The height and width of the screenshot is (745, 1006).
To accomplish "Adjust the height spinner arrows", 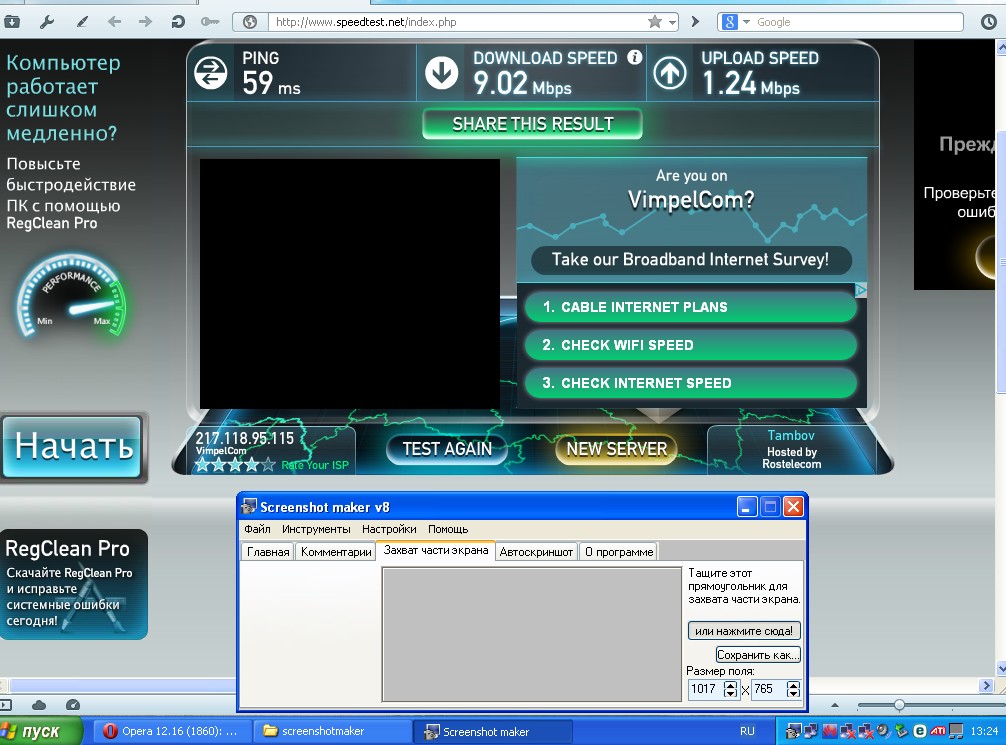I will coord(793,689).
